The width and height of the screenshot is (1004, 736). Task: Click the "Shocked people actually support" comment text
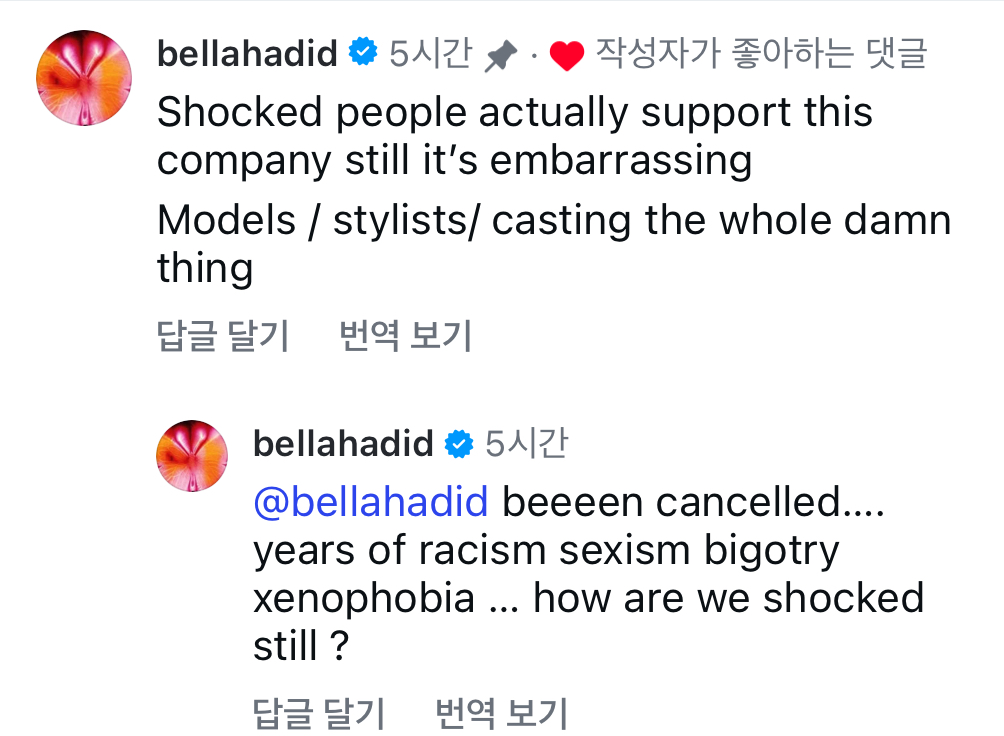point(515,112)
